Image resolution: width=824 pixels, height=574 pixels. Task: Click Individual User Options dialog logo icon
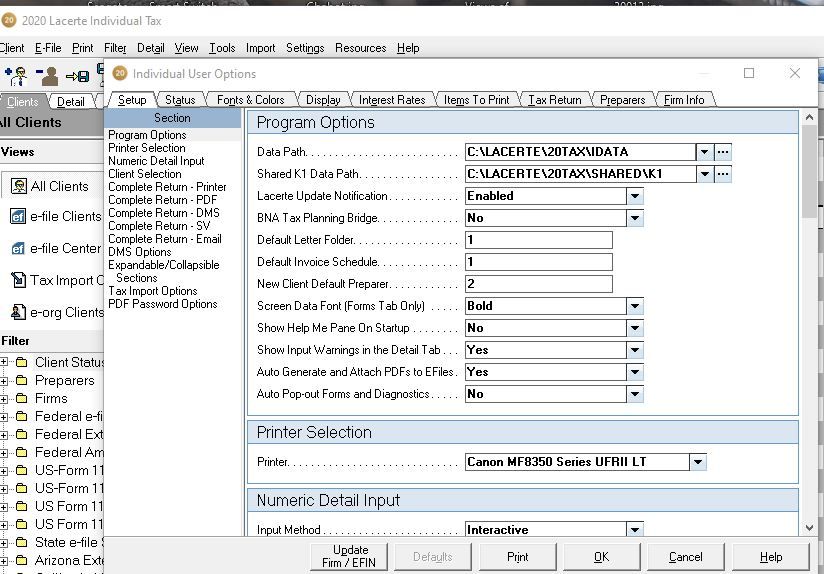pyautogui.click(x=120, y=74)
